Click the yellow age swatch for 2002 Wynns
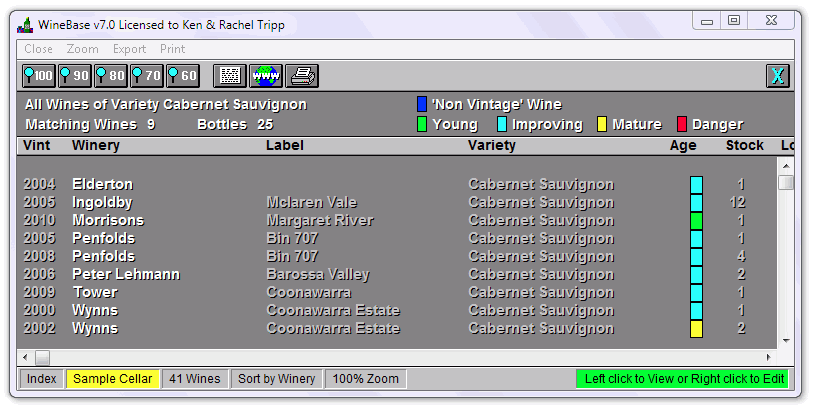 coord(696,329)
